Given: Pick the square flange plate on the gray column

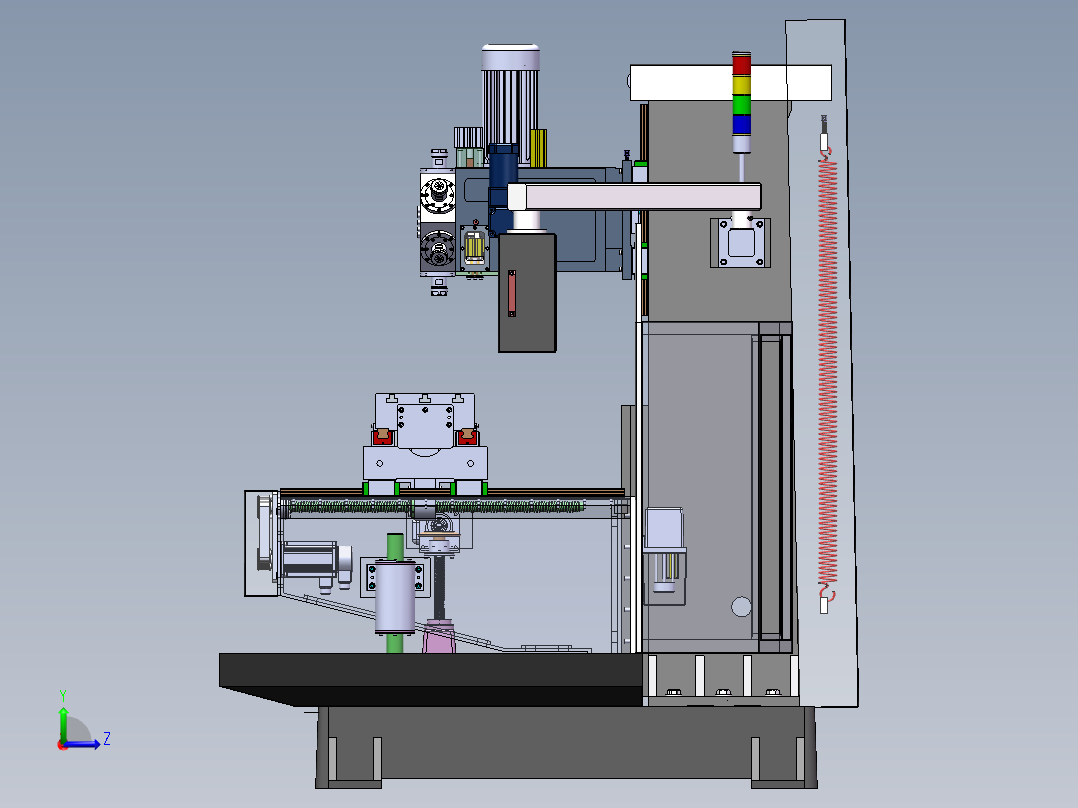Looking at the screenshot, I should click(740, 243).
